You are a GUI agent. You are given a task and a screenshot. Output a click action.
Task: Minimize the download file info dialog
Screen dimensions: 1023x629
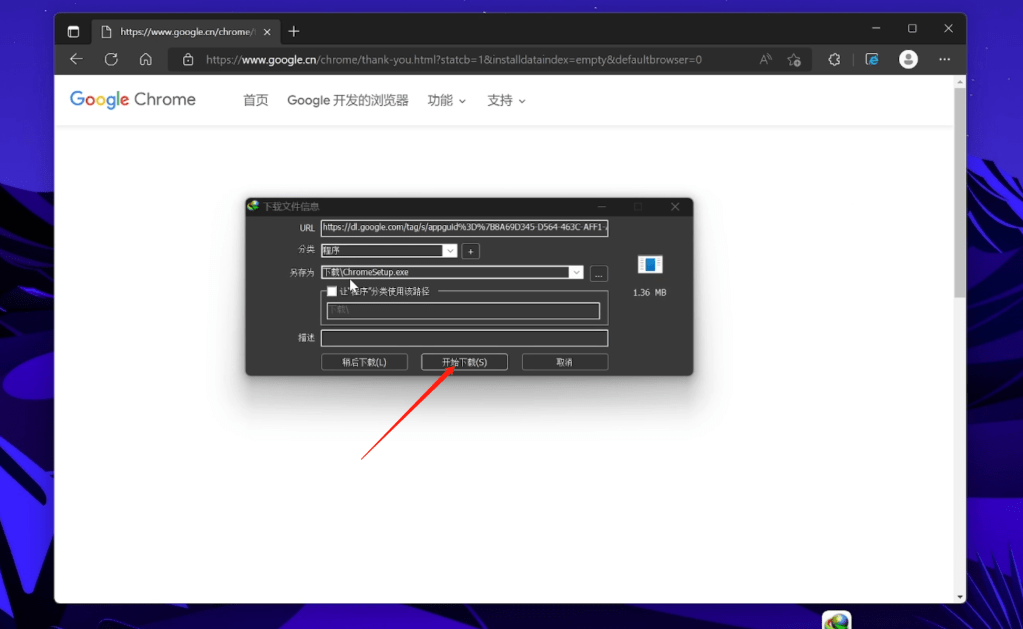coord(602,206)
